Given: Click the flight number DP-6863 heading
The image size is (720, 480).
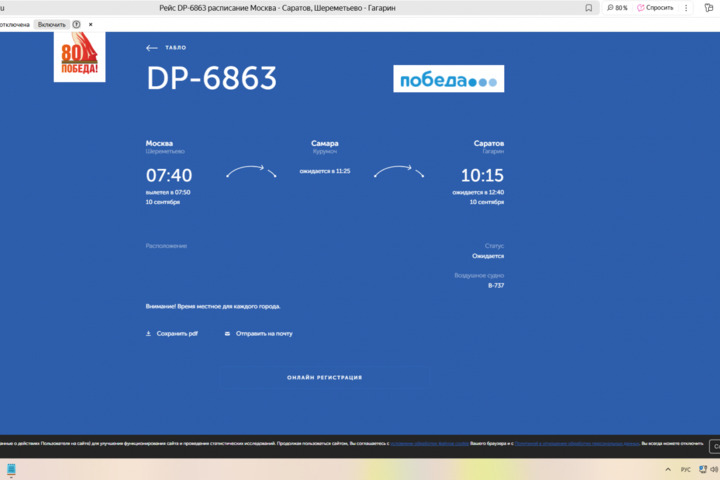Looking at the screenshot, I should pos(212,78).
